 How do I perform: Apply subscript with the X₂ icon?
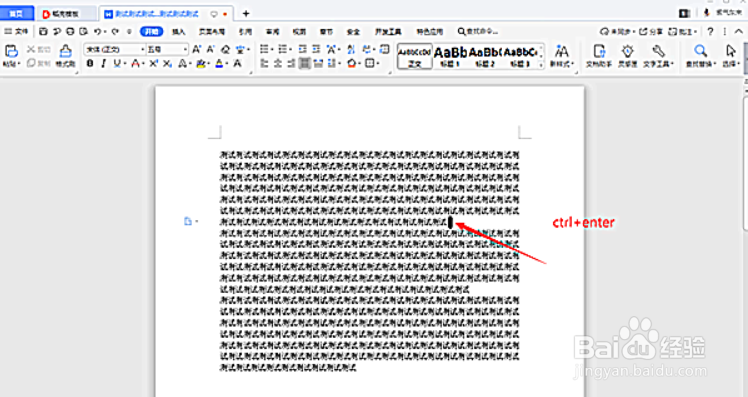click(167, 63)
